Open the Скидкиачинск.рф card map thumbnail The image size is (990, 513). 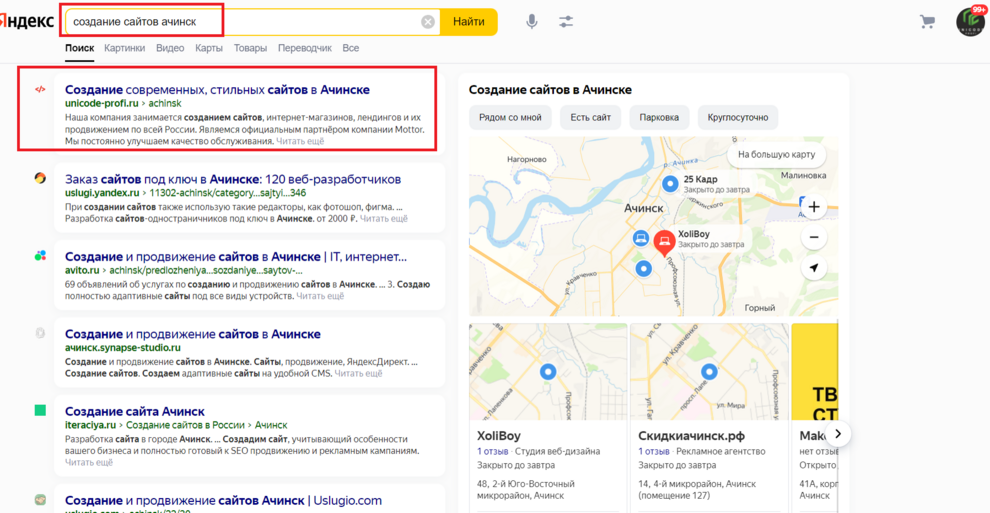click(709, 372)
